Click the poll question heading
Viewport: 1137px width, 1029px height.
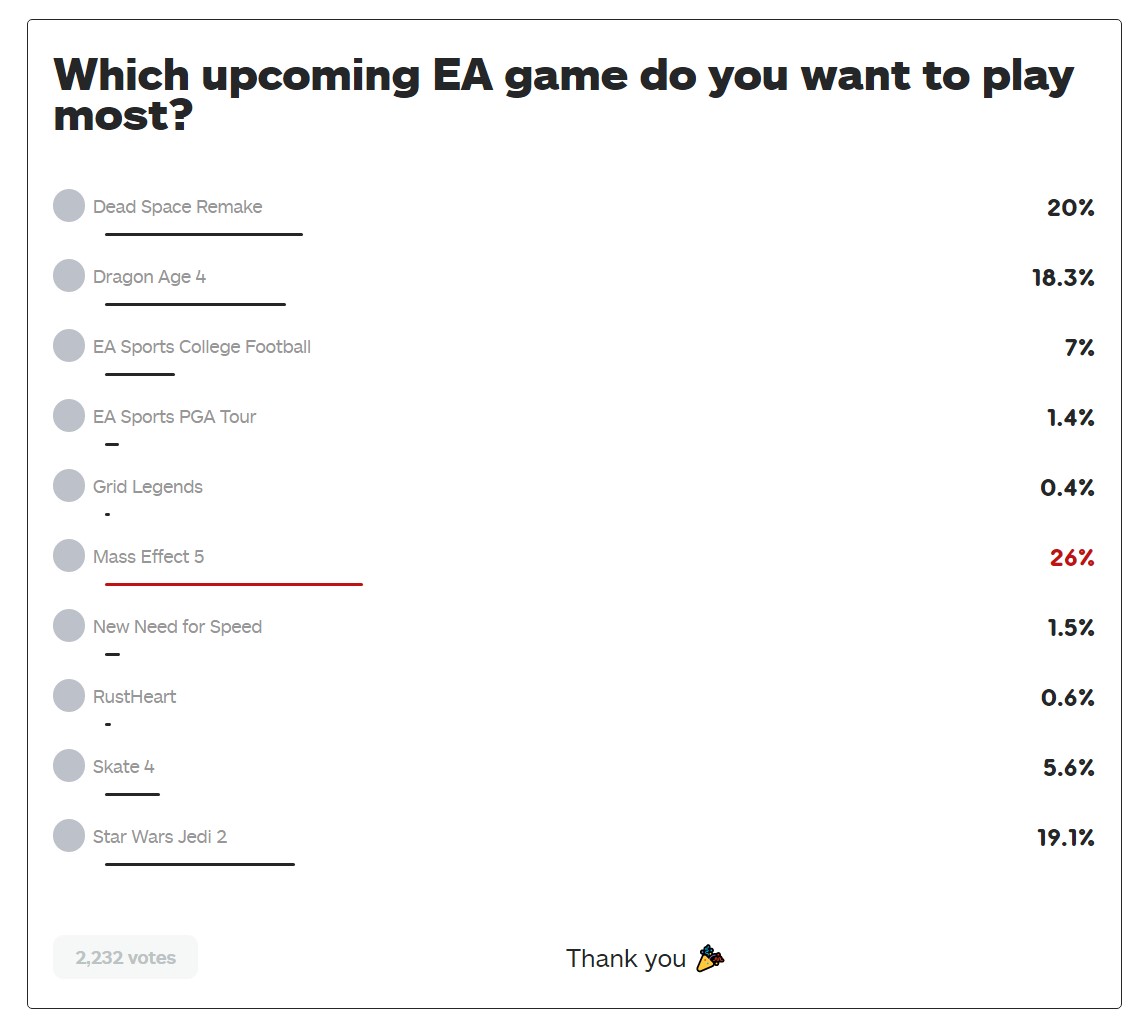click(x=563, y=96)
